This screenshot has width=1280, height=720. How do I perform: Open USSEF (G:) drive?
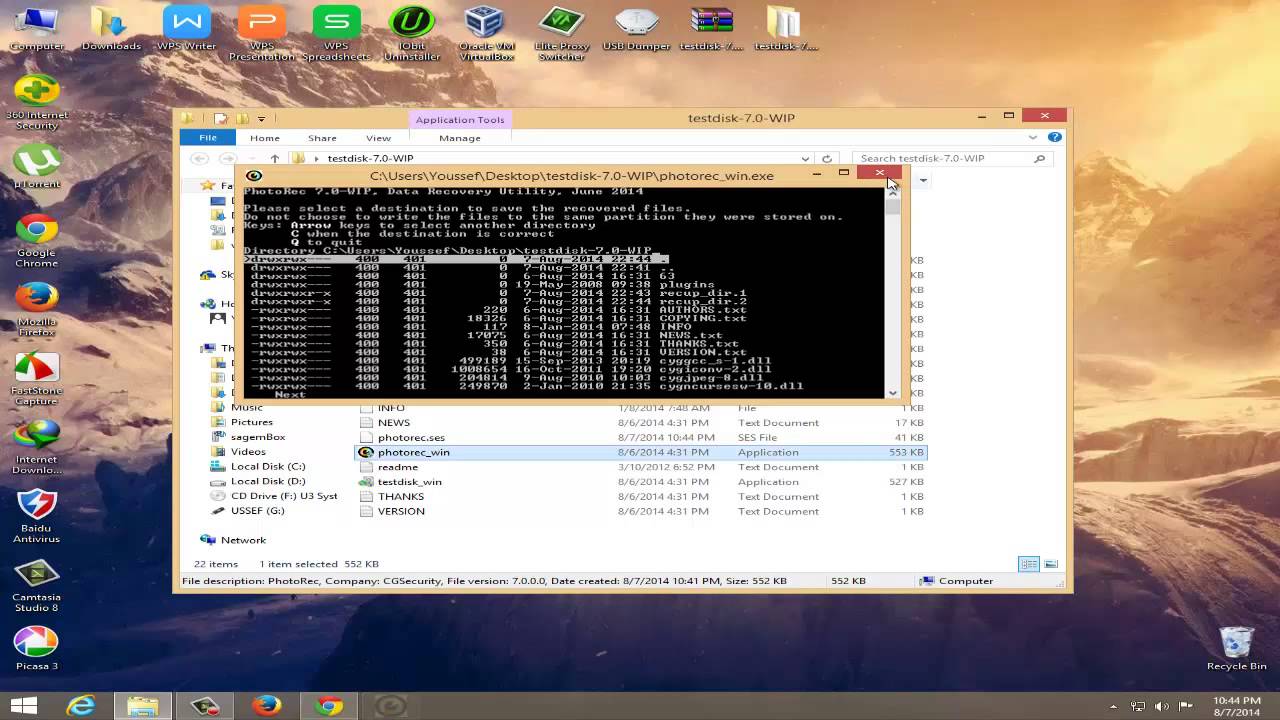point(257,511)
